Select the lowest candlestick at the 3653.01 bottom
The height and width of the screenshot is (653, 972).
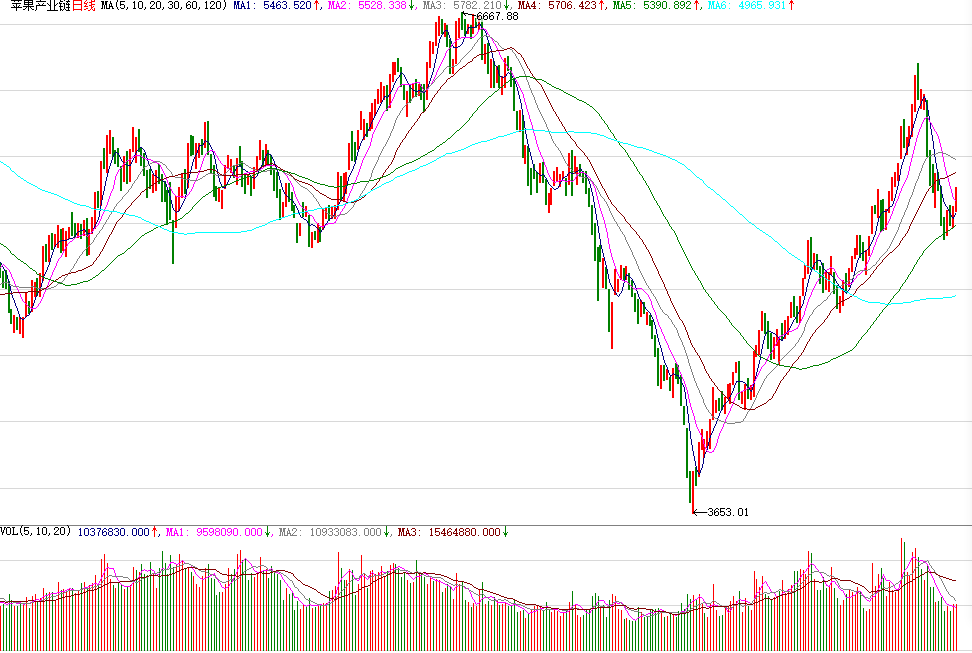pos(692,490)
